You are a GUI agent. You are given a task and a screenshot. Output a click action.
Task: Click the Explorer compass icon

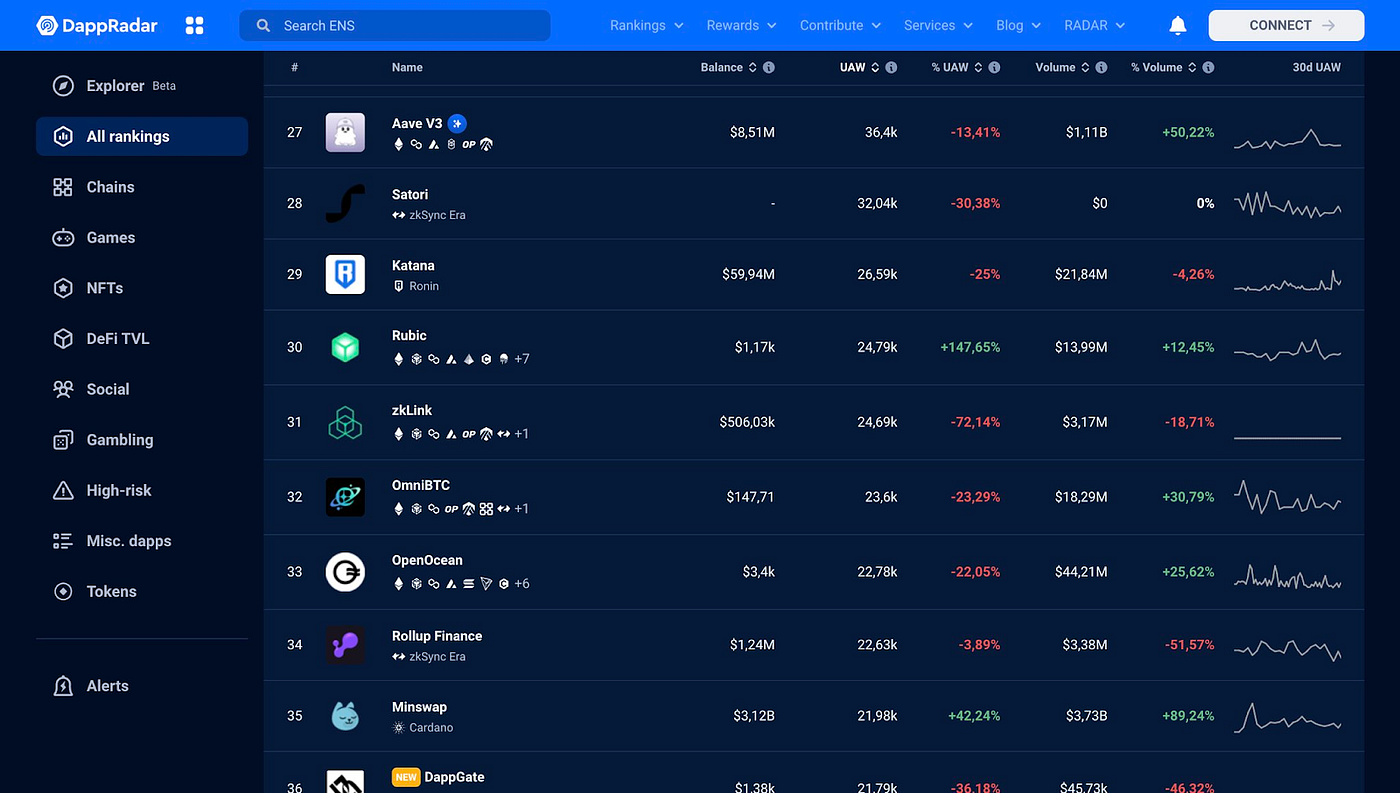pos(63,86)
